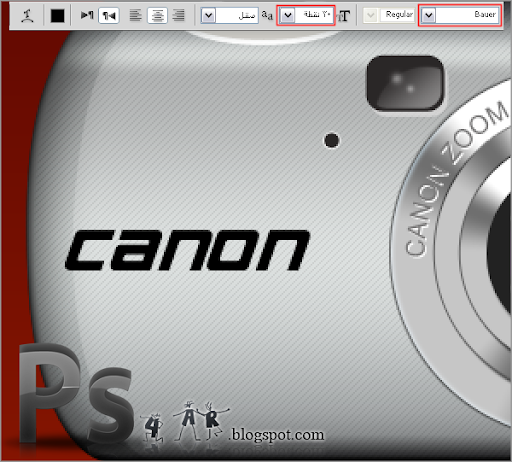Click the 'CANON ZOOM' lens ring text
Screen dimensions: 512x462
[456, 179]
